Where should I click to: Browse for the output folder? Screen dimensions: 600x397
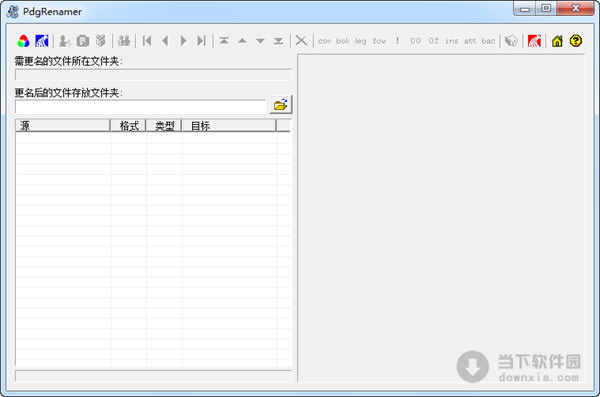(280, 105)
